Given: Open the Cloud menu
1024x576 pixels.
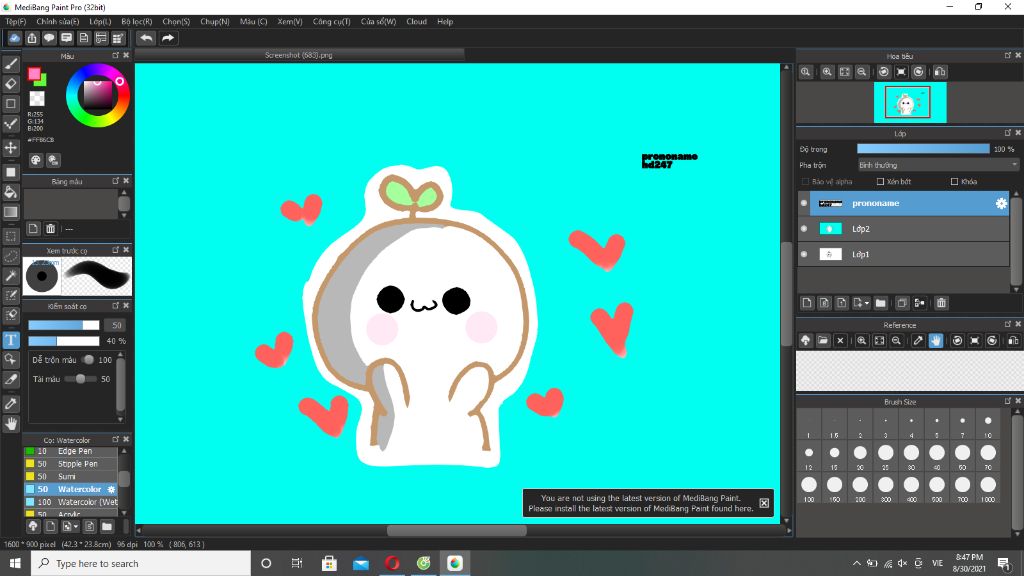Looking at the screenshot, I should [416, 21].
